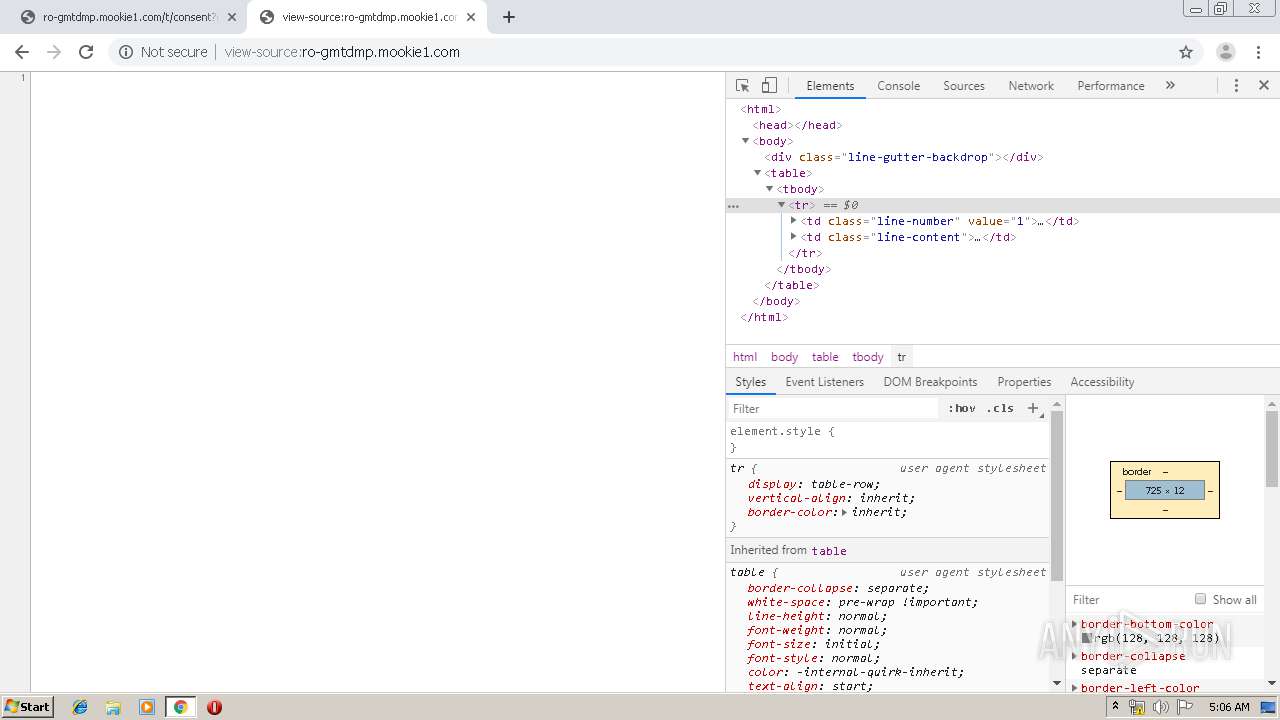Close the ro-gmtdmp consent tab

231,17
